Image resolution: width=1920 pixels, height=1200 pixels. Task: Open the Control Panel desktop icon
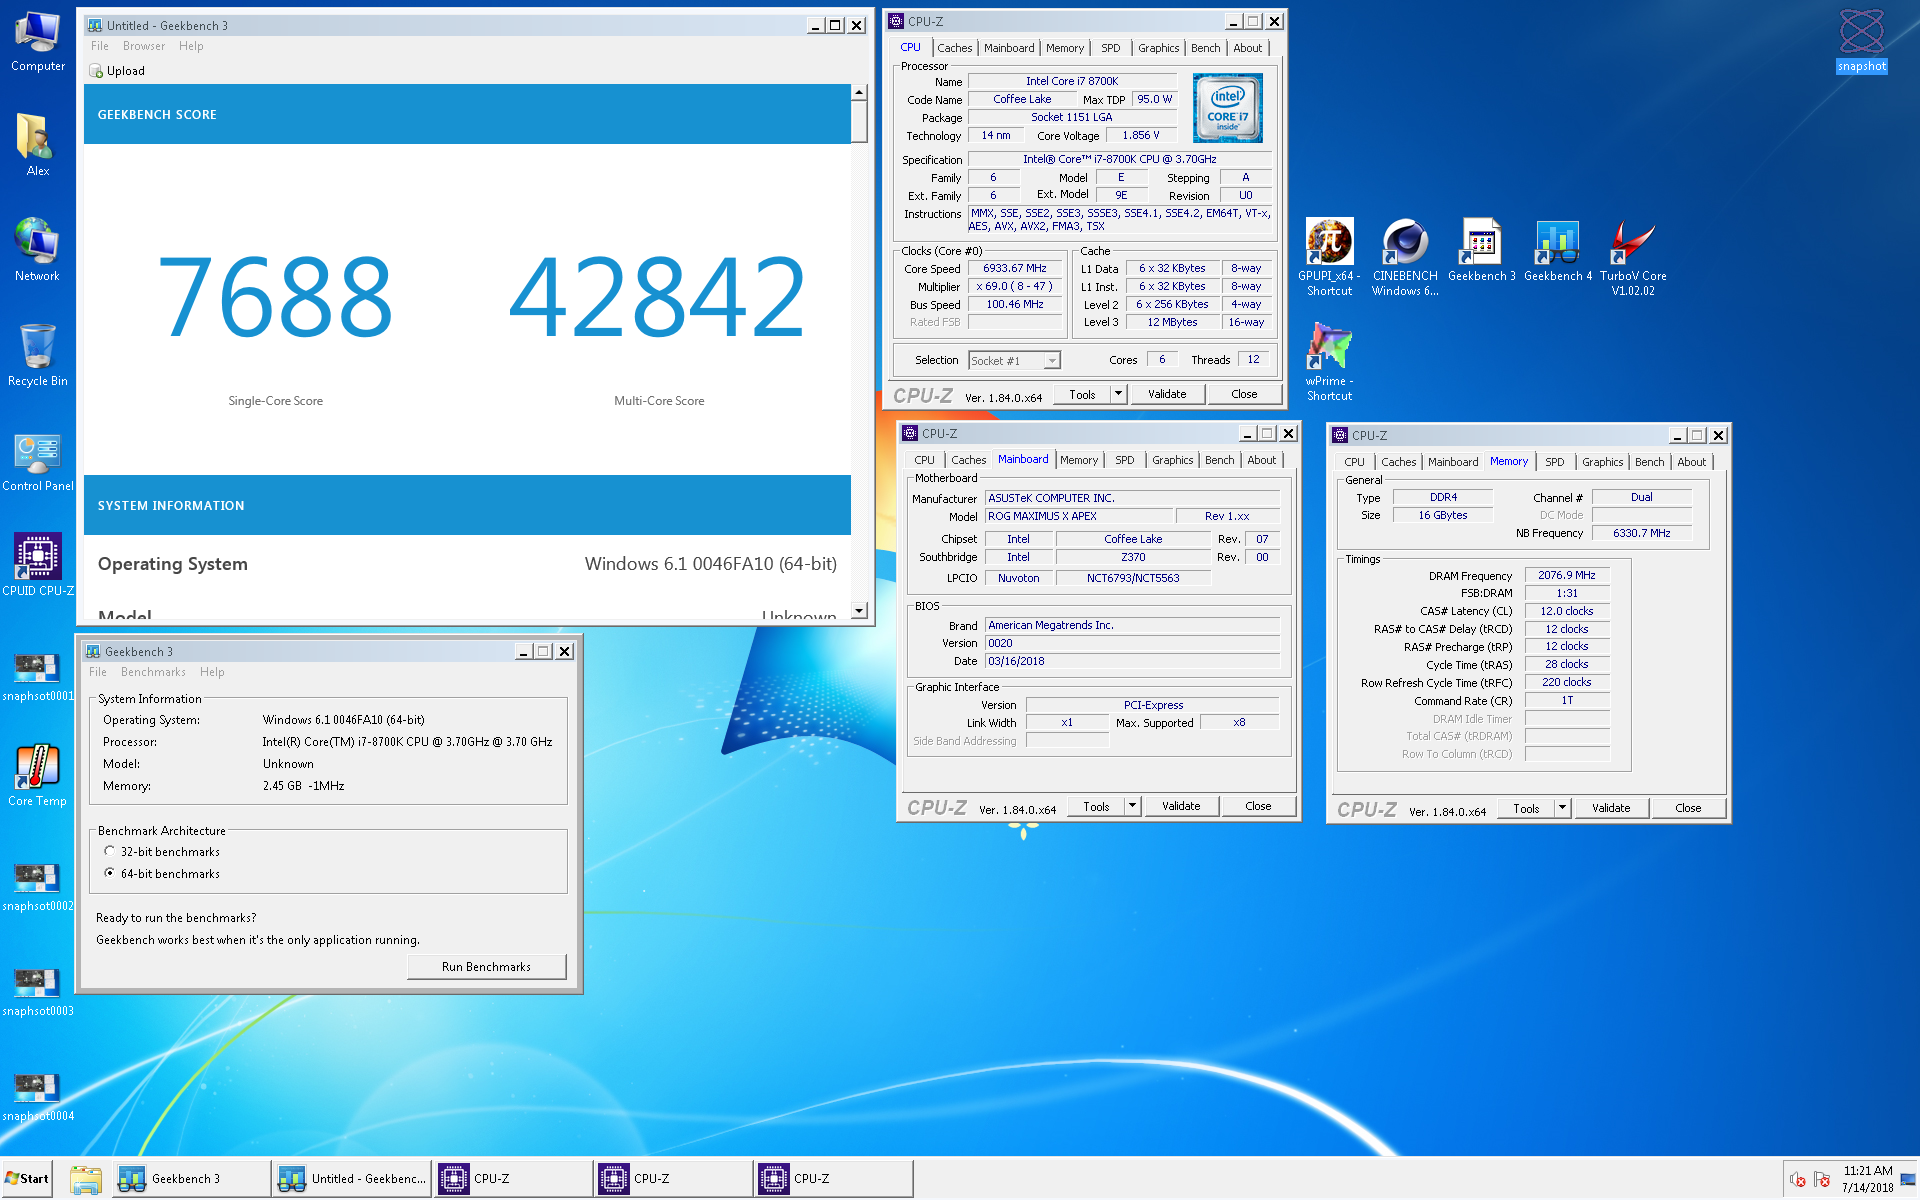click(x=37, y=462)
